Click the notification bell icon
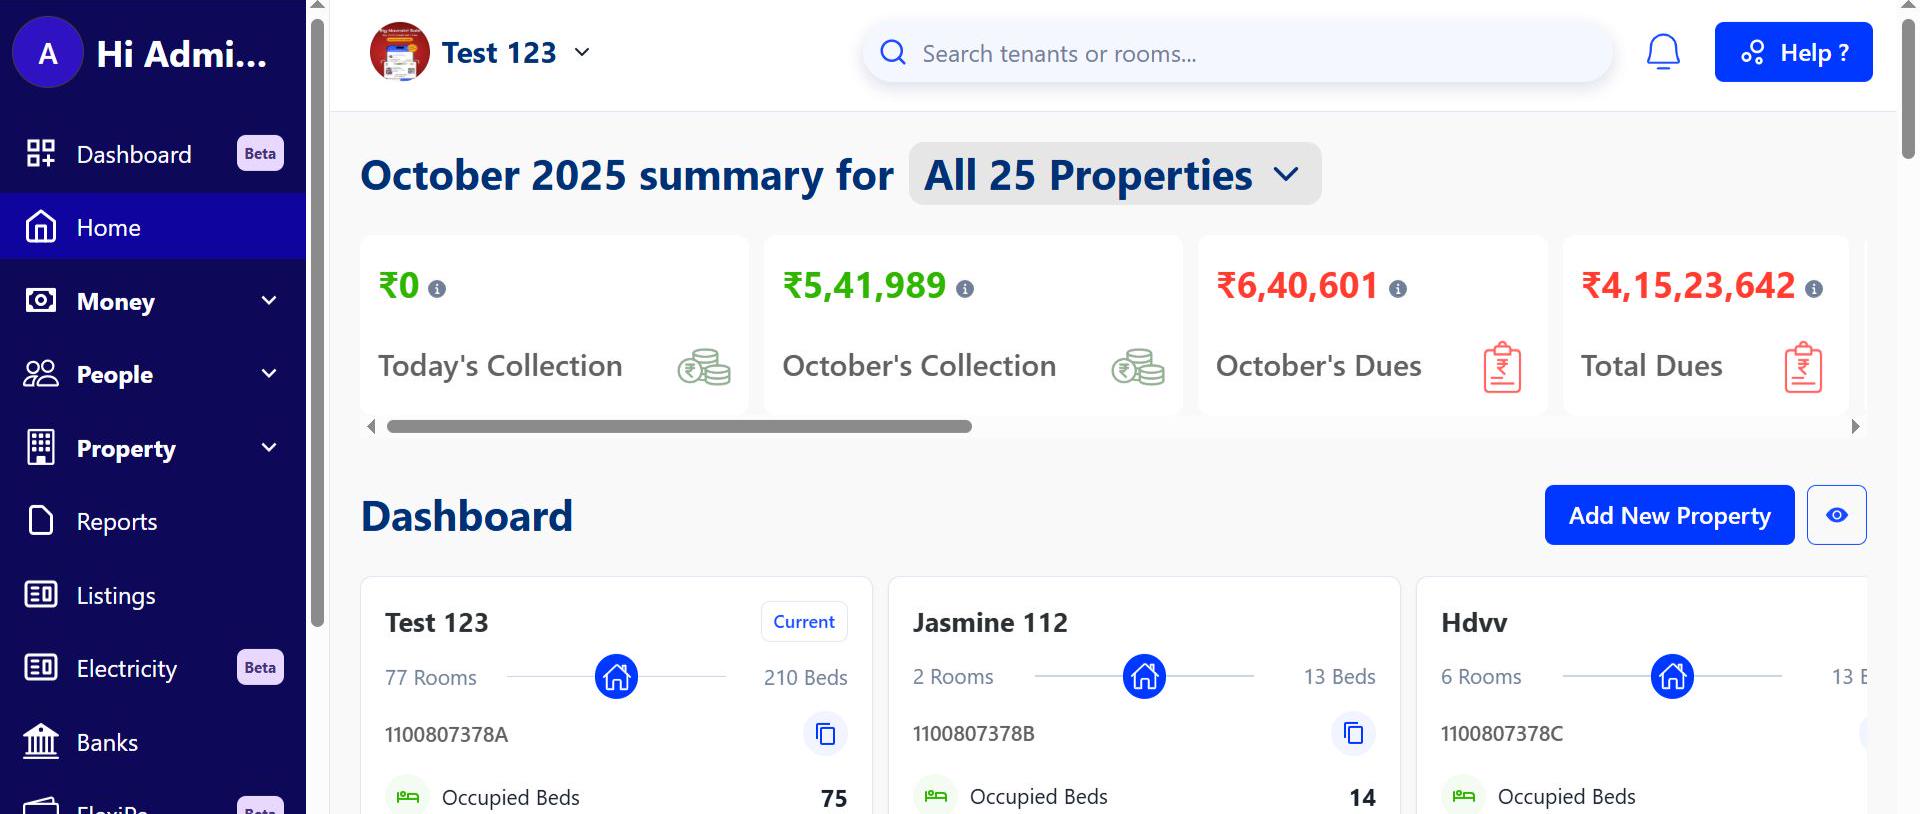 tap(1662, 52)
